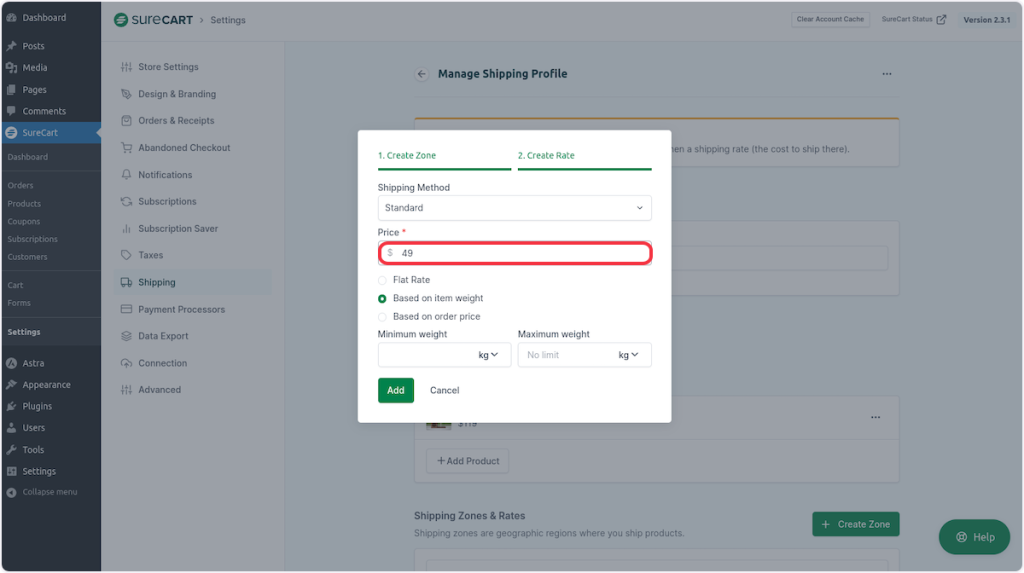Click the Abandoned Checkout cart icon
Viewport: 1024px width, 573px height.
tap(126, 148)
